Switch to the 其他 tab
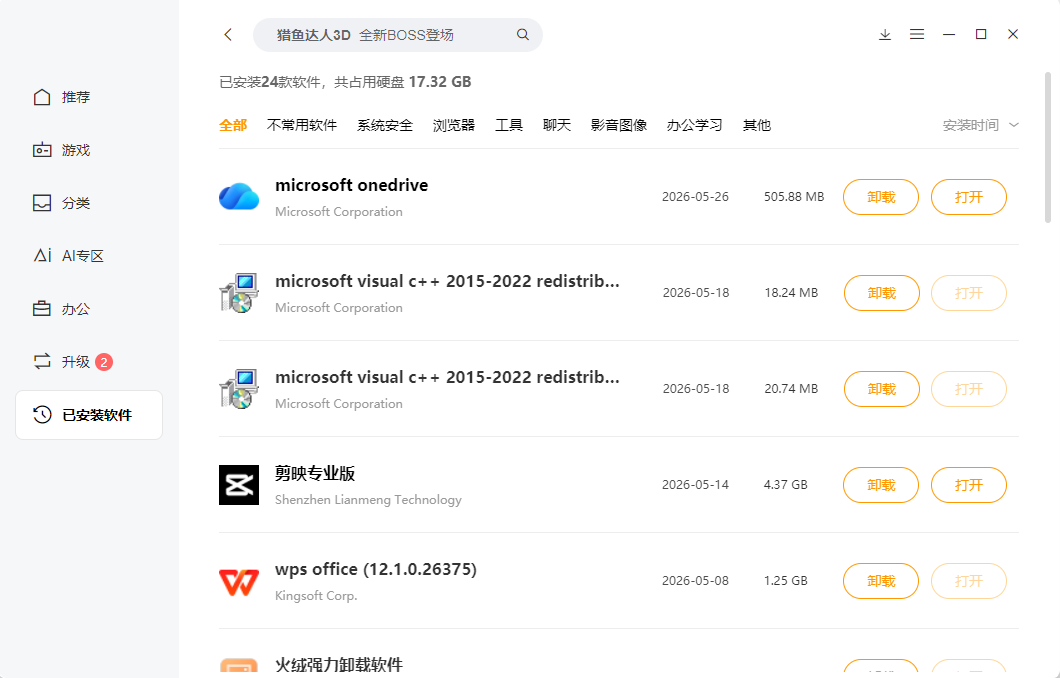This screenshot has width=1060, height=678. [756, 125]
